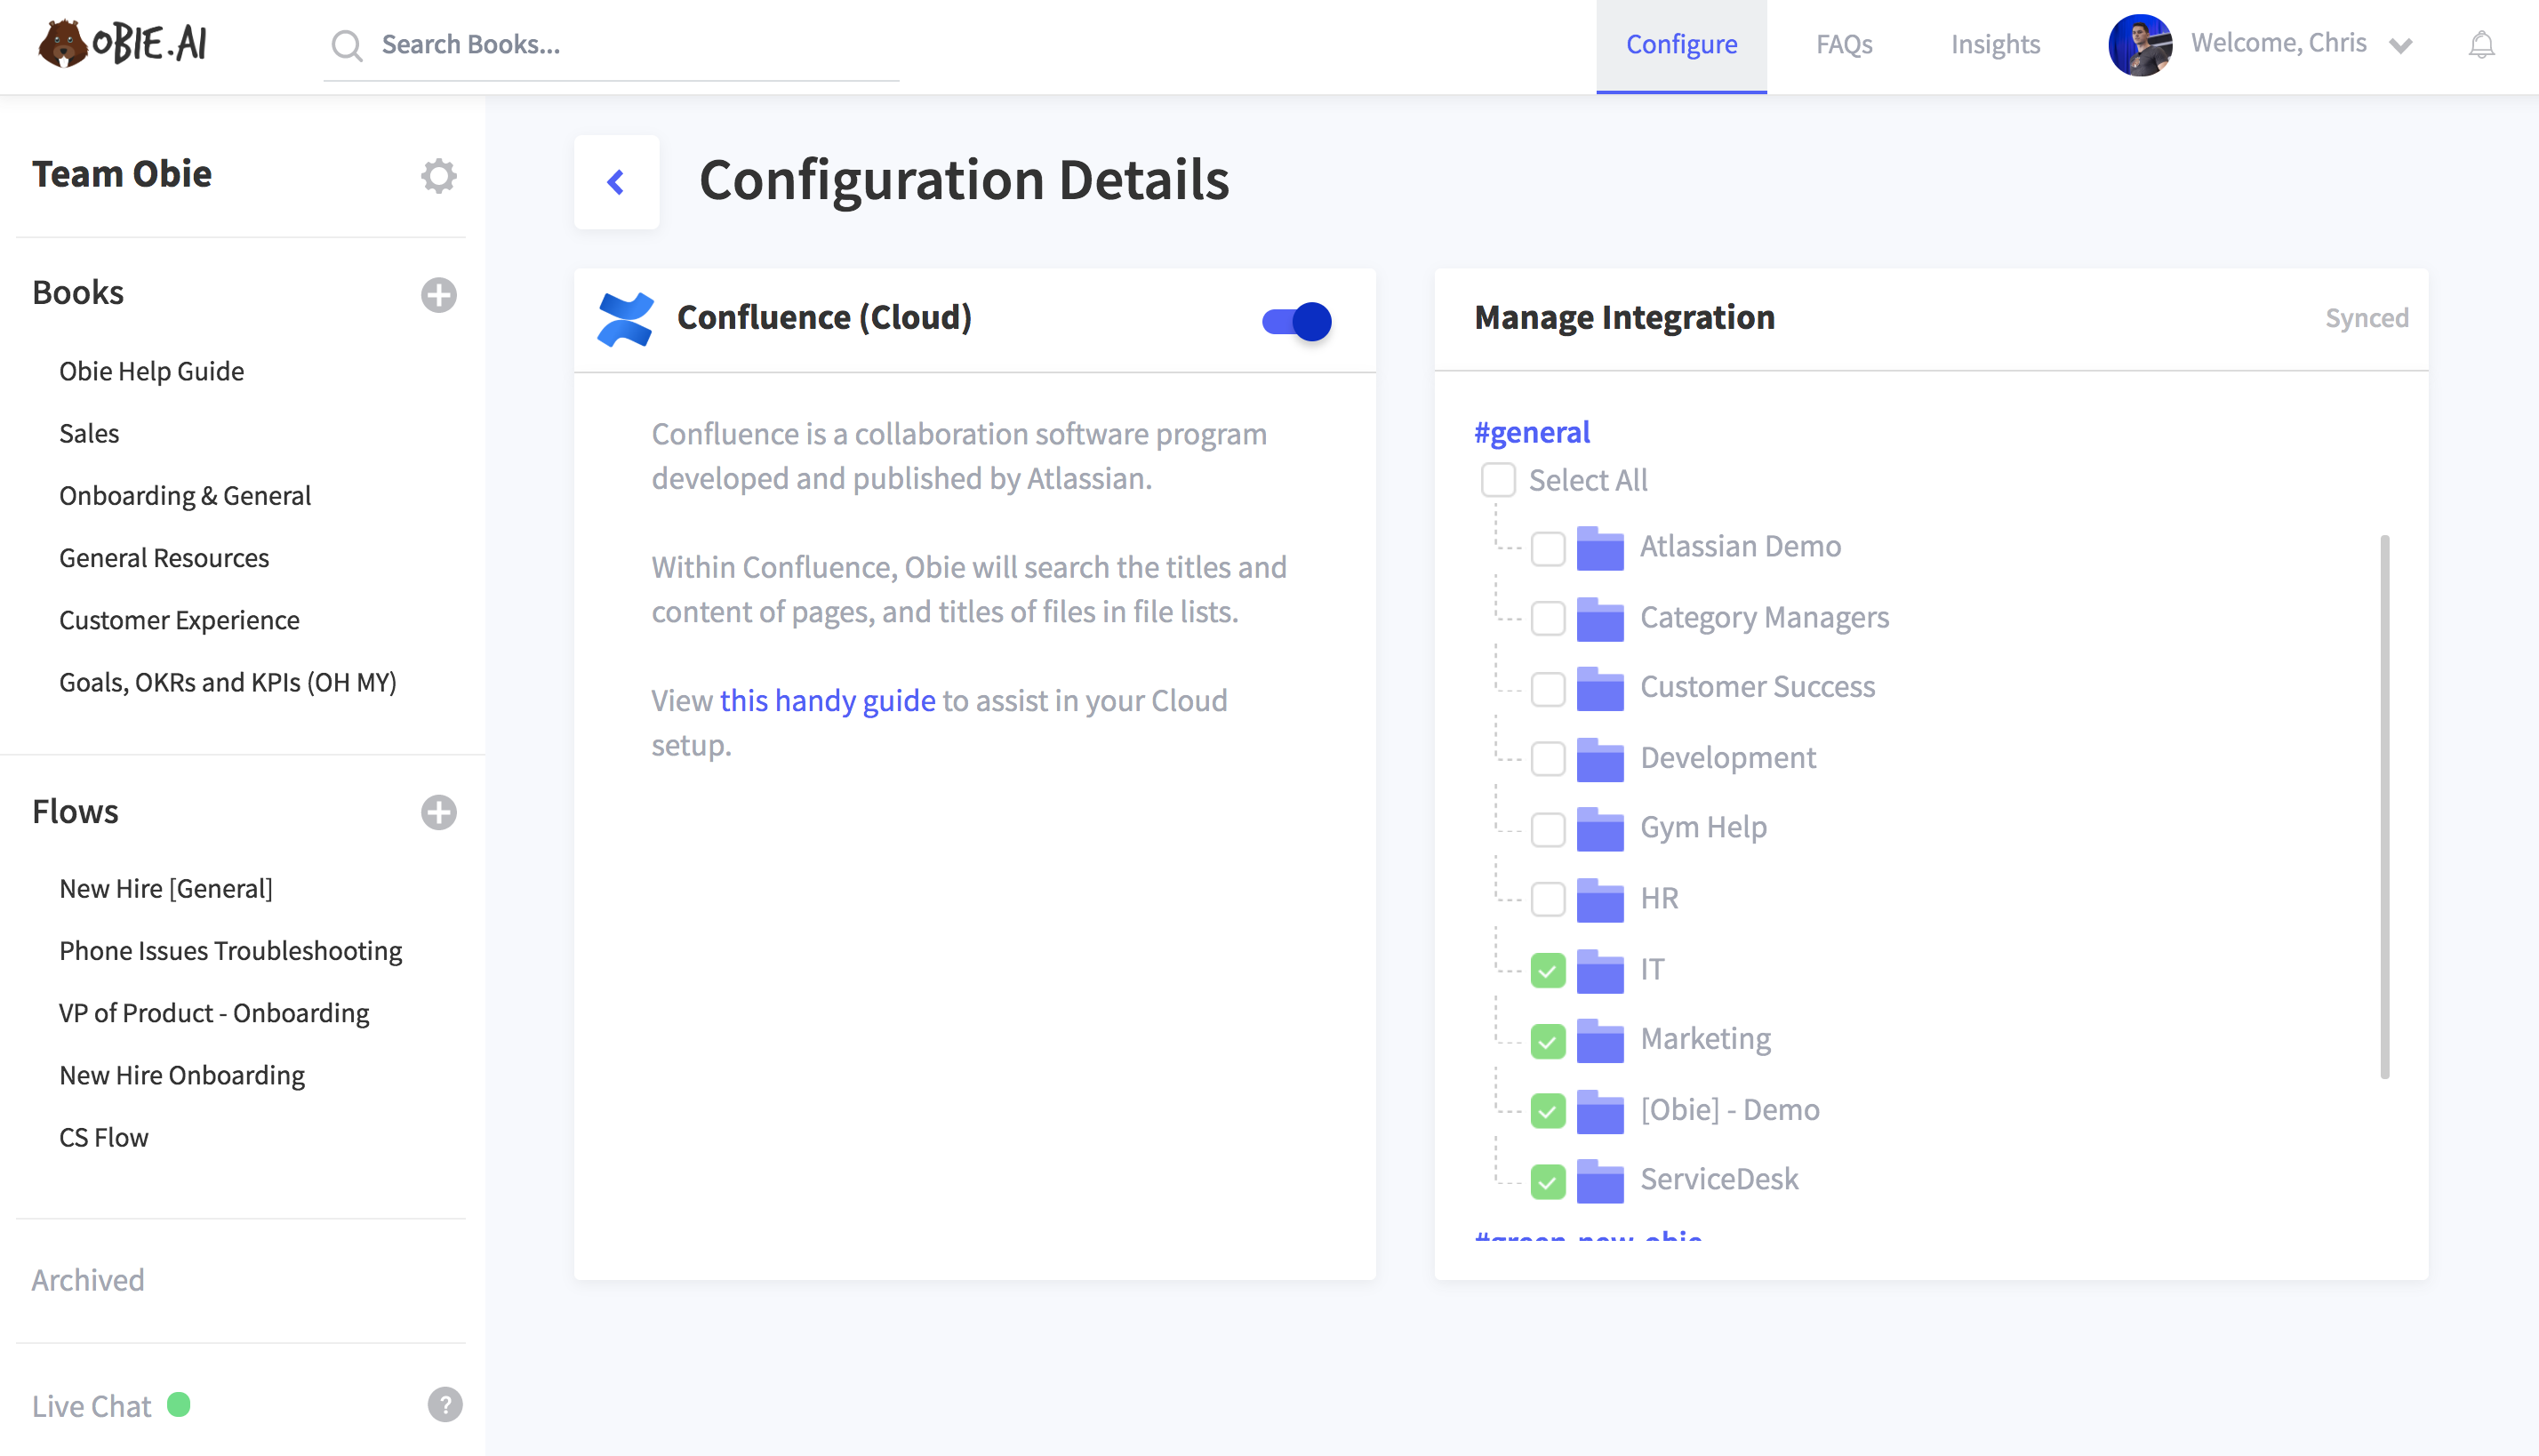Click Chris's profile avatar
The width and height of the screenshot is (2539, 1456).
pos(2140,45)
